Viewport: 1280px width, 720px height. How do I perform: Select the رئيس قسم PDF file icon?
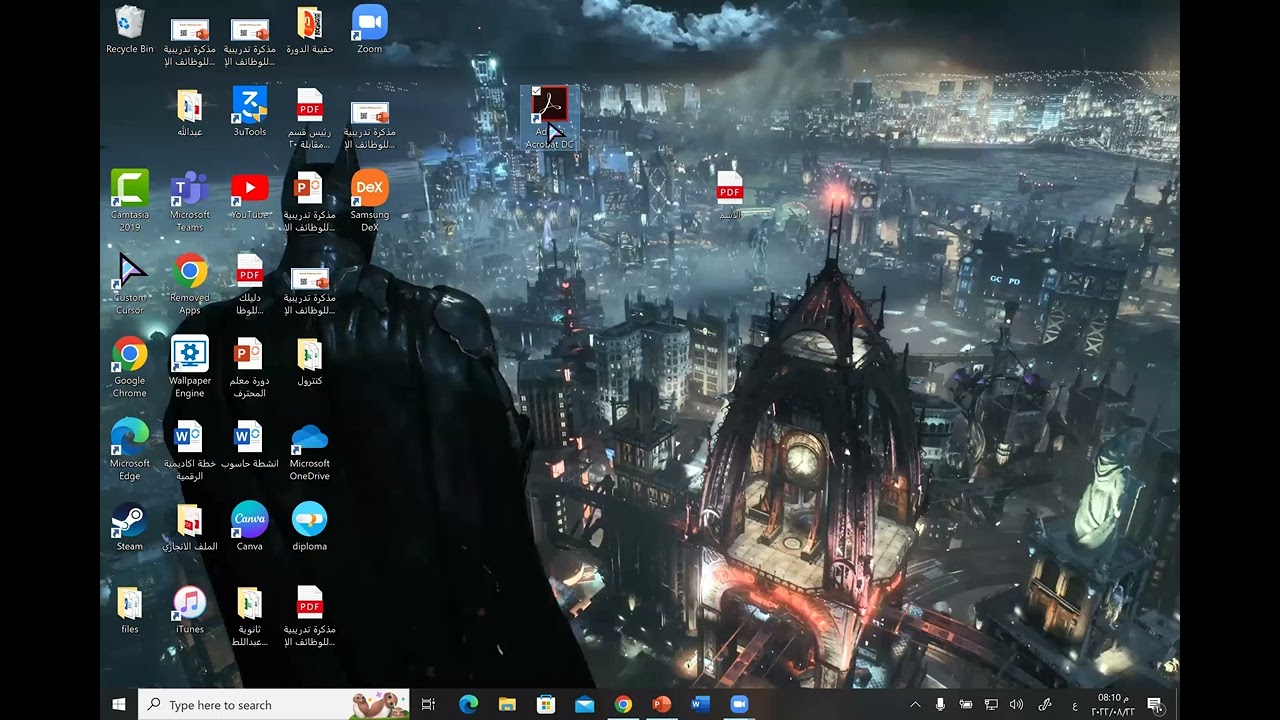pyautogui.click(x=310, y=119)
